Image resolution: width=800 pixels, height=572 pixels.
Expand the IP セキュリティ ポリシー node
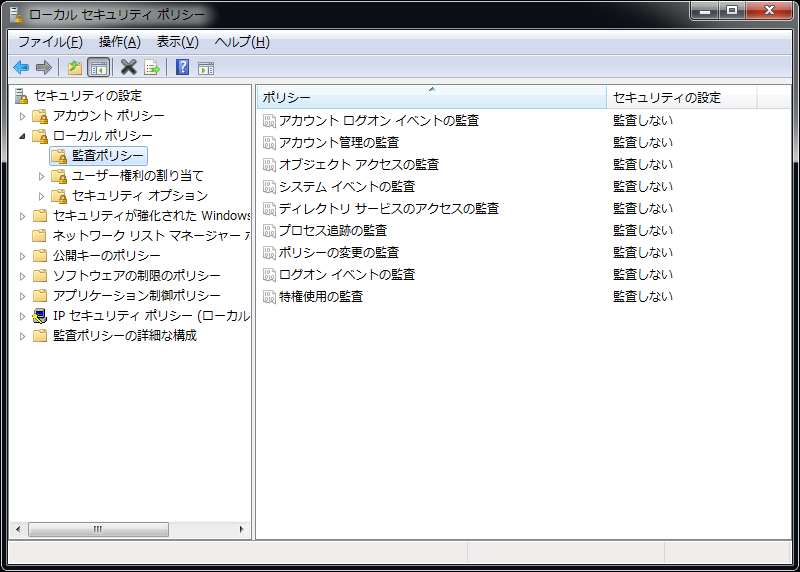(x=22, y=316)
